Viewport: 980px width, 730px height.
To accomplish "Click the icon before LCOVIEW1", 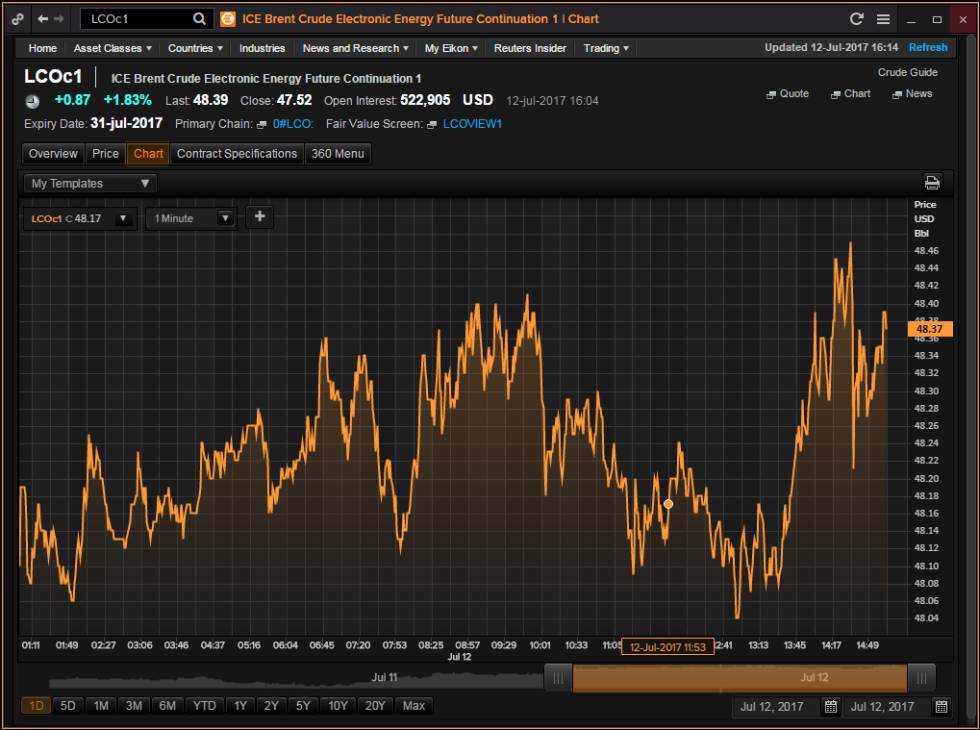I will tap(431, 124).
